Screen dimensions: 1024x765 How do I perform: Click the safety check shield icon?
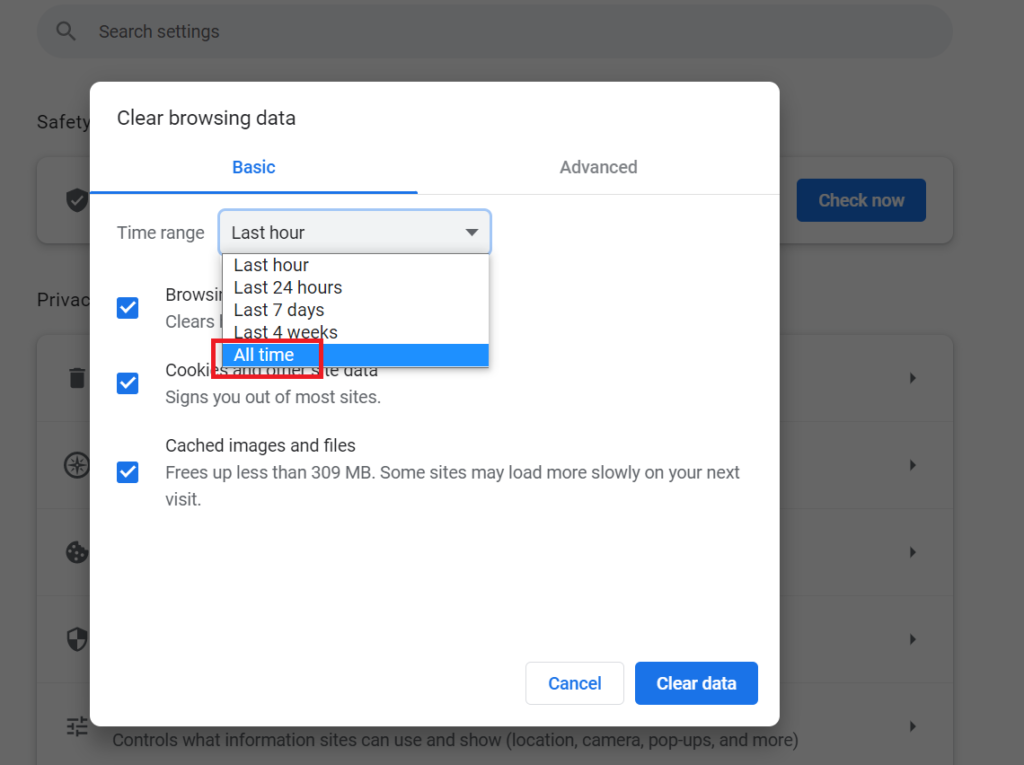[x=77, y=200]
